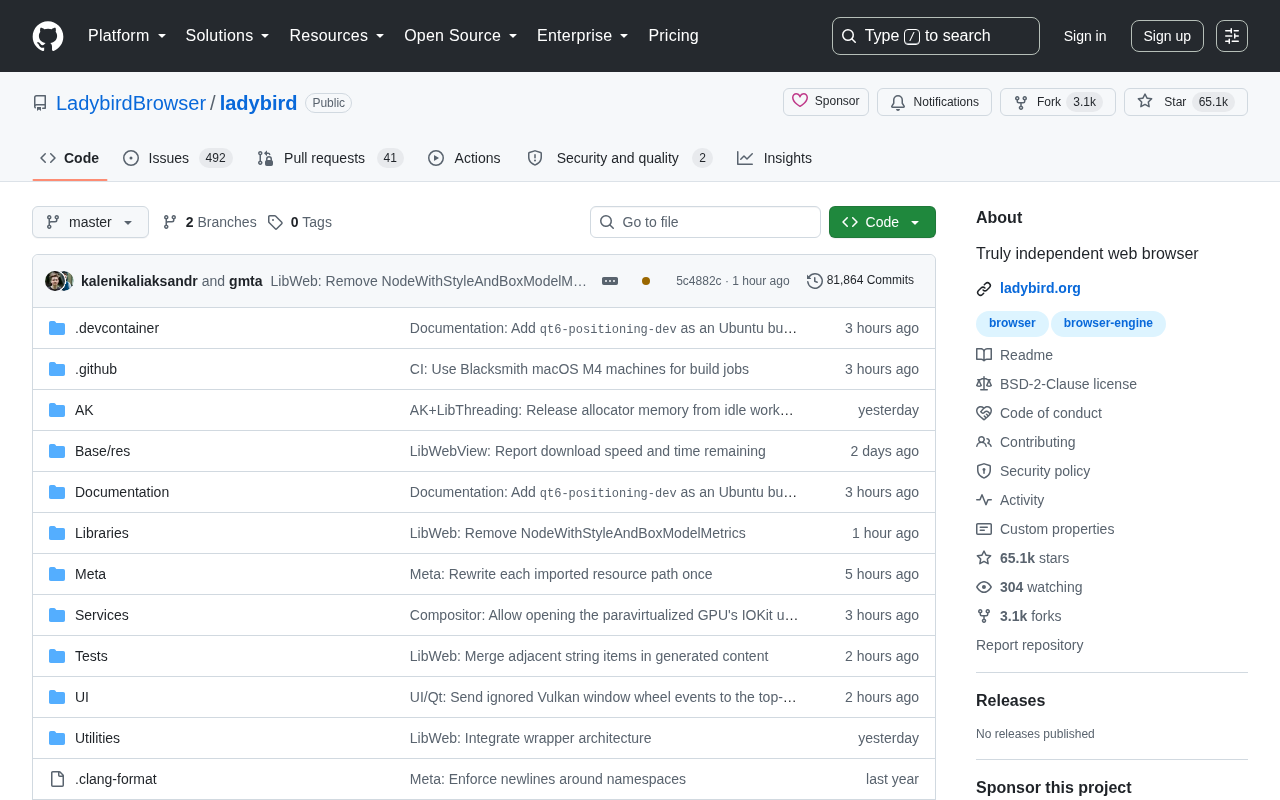1280x800 pixels.
Task: Click the folder icon for .devcontainer
Action: pos(57,328)
